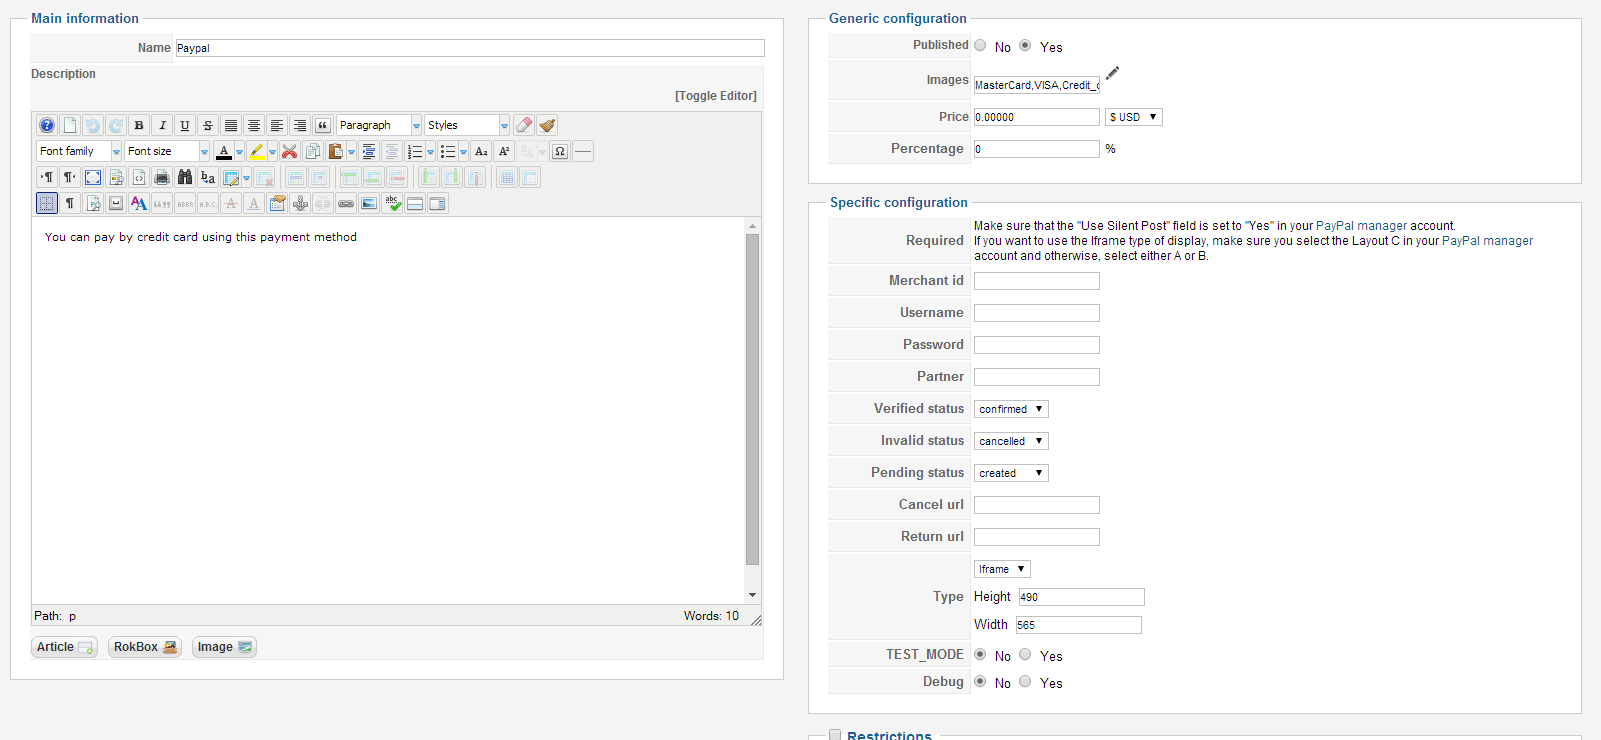Click the Copy icon in editor toolbar
Viewport: 1601px width, 740px height.
(313, 151)
